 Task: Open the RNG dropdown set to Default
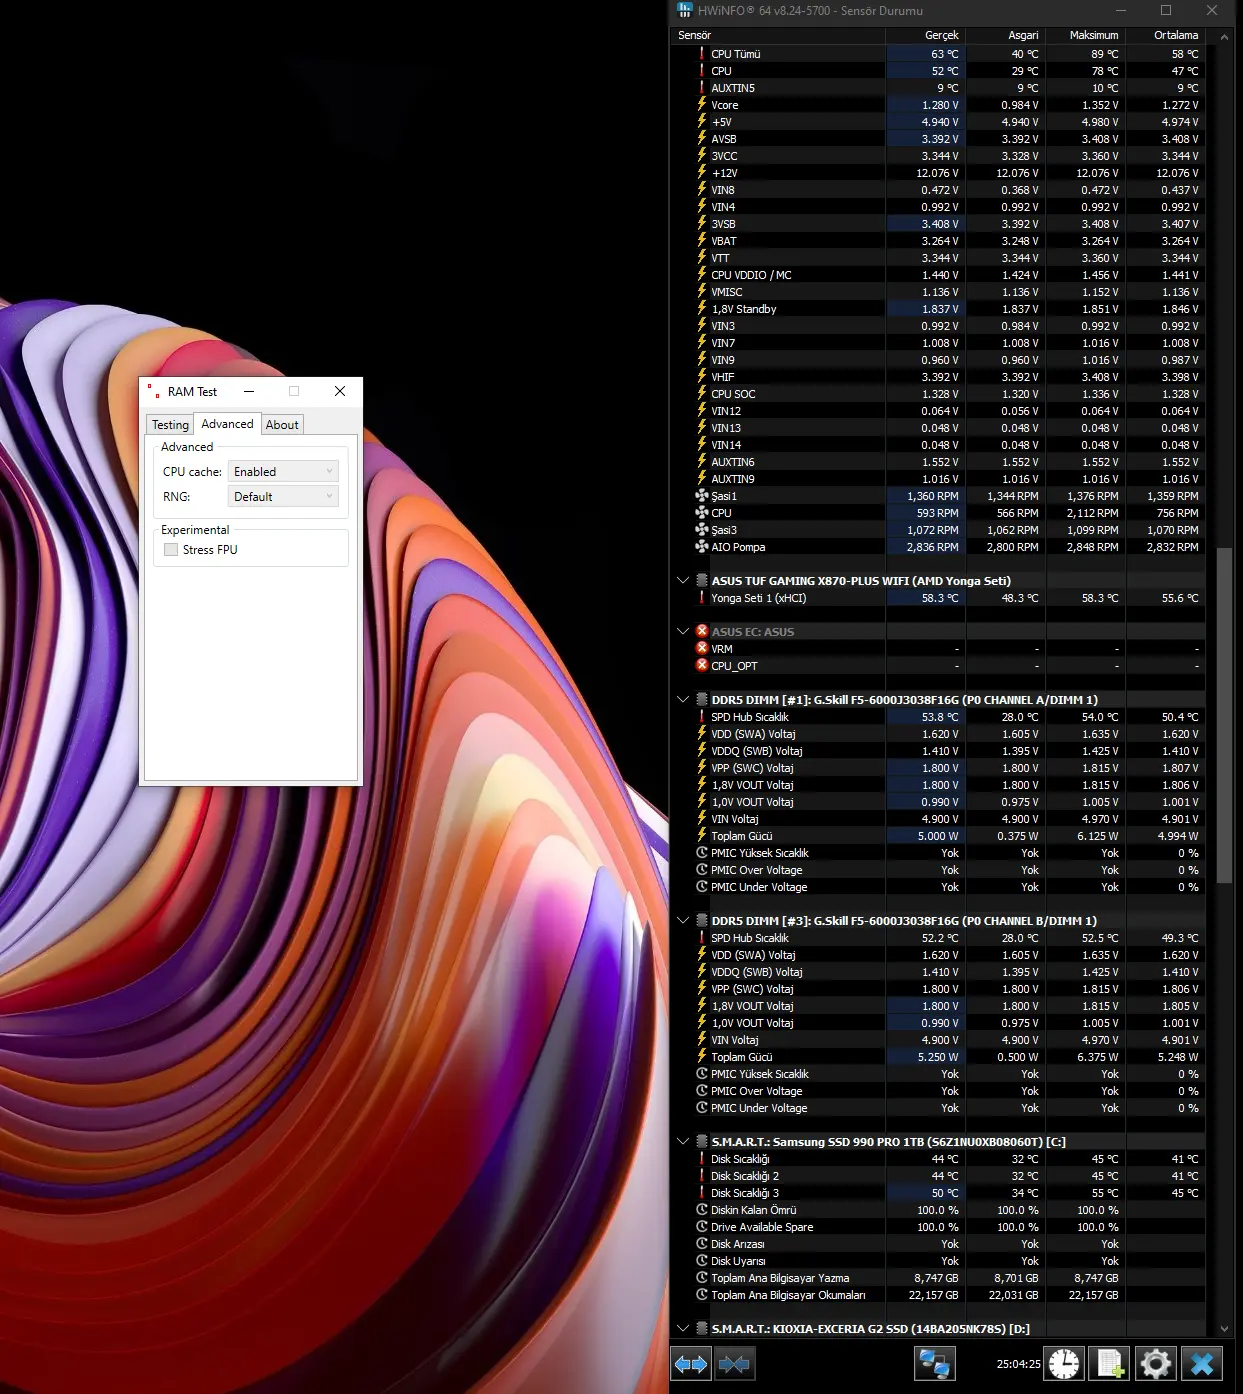click(x=283, y=497)
